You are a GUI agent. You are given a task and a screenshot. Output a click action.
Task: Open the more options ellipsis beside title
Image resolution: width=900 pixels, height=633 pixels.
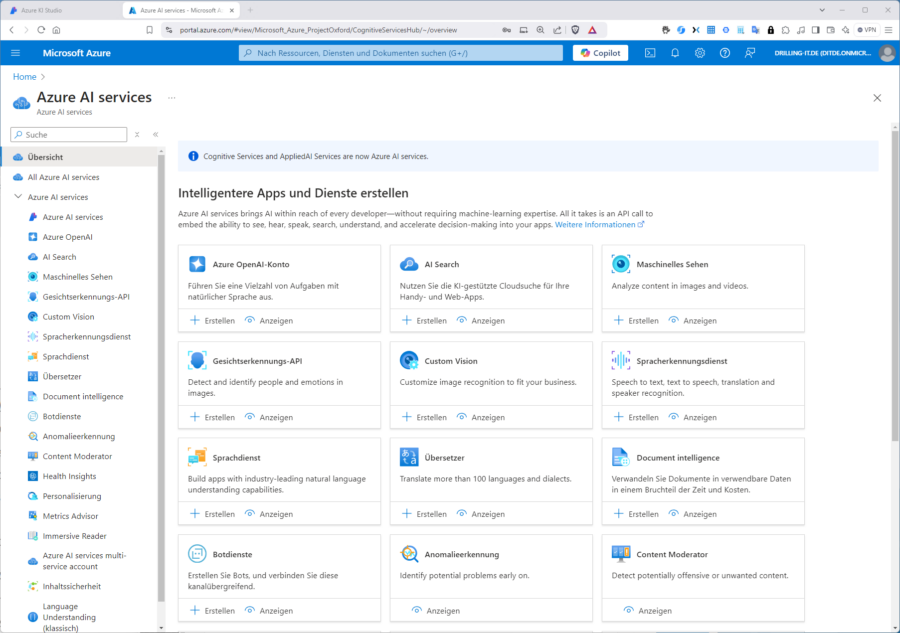[172, 98]
